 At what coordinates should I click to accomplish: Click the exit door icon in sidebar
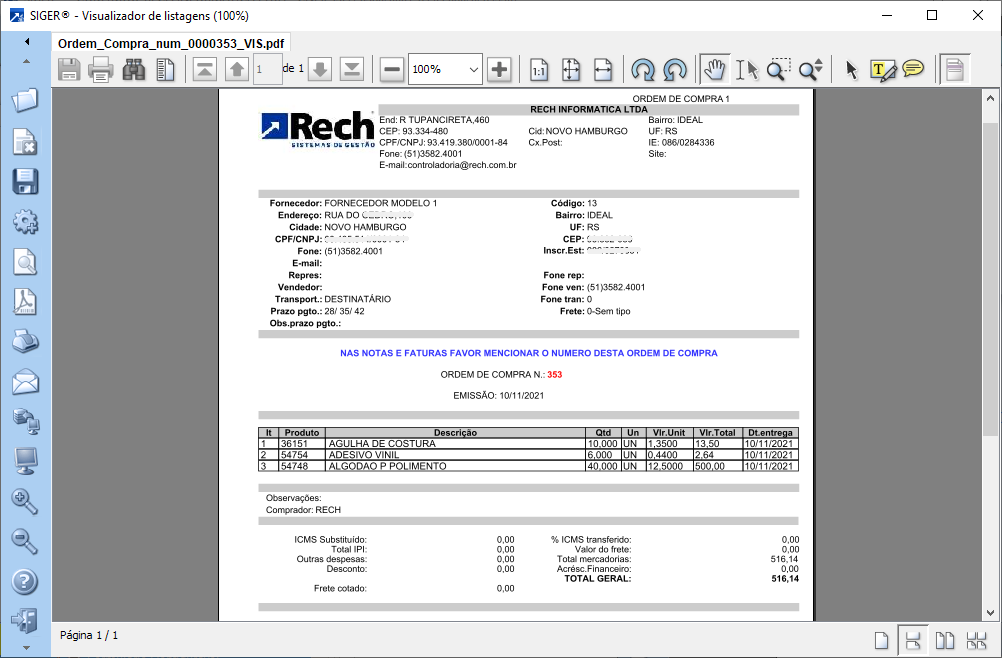click(x=24, y=620)
